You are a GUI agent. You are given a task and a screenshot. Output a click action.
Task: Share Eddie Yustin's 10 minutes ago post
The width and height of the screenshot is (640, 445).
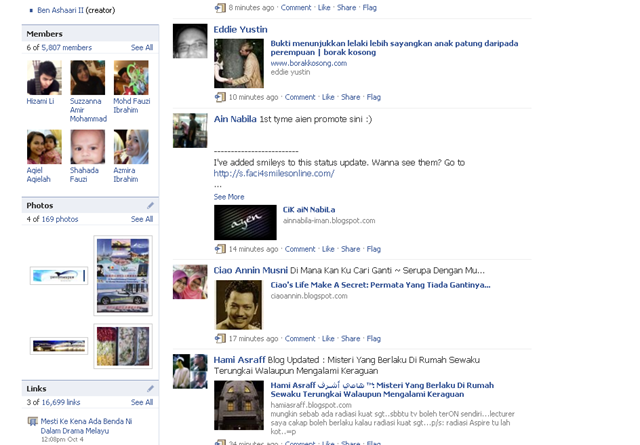(351, 97)
